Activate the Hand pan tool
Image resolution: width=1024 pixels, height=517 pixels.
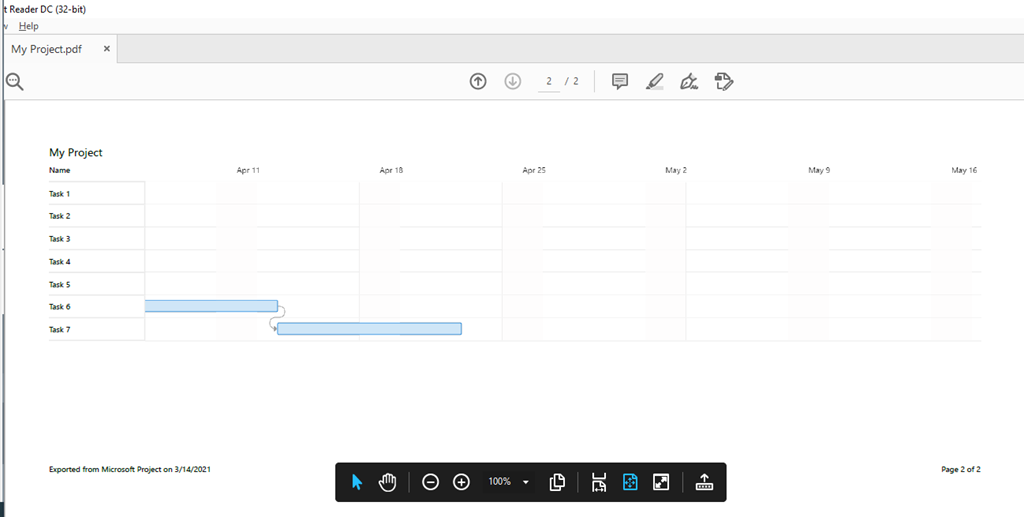[388, 482]
